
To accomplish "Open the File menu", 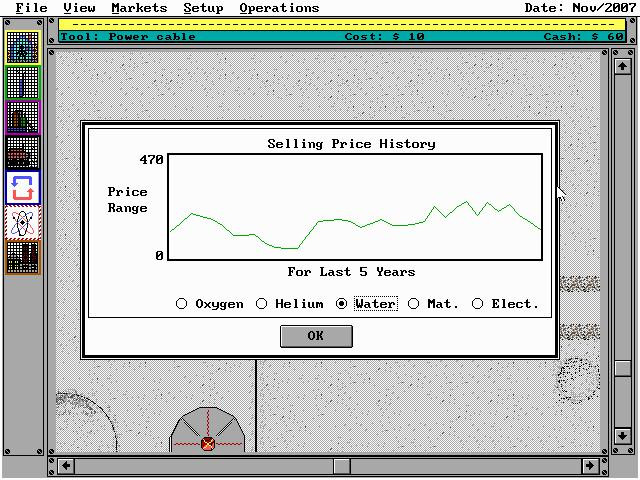I will [x=31, y=8].
